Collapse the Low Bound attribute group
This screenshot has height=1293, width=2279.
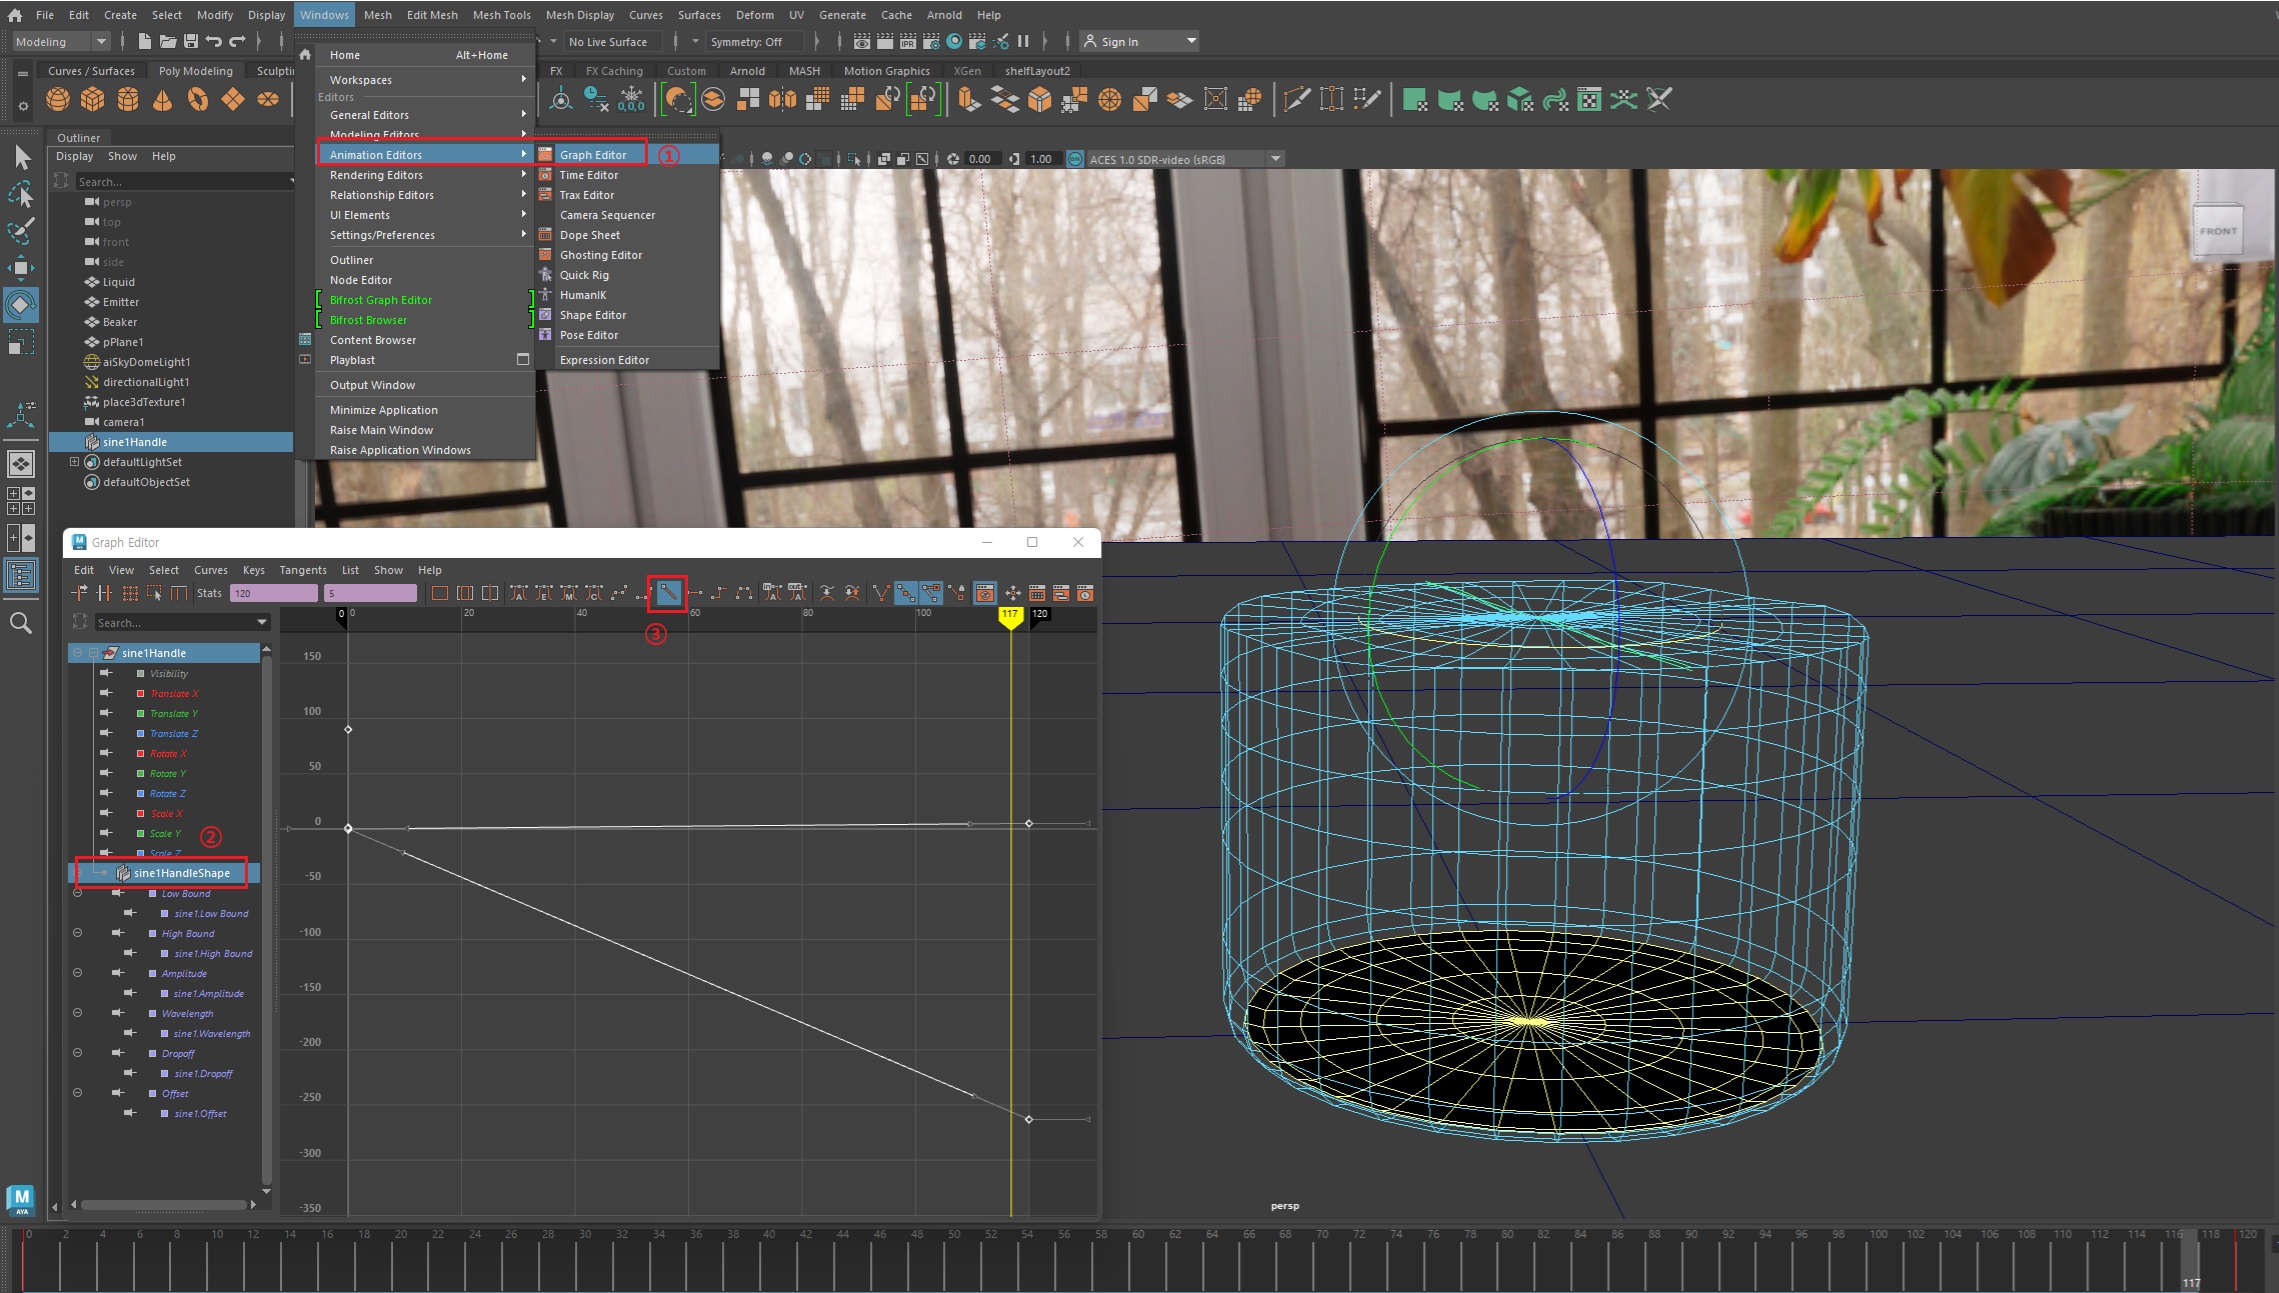(x=78, y=893)
